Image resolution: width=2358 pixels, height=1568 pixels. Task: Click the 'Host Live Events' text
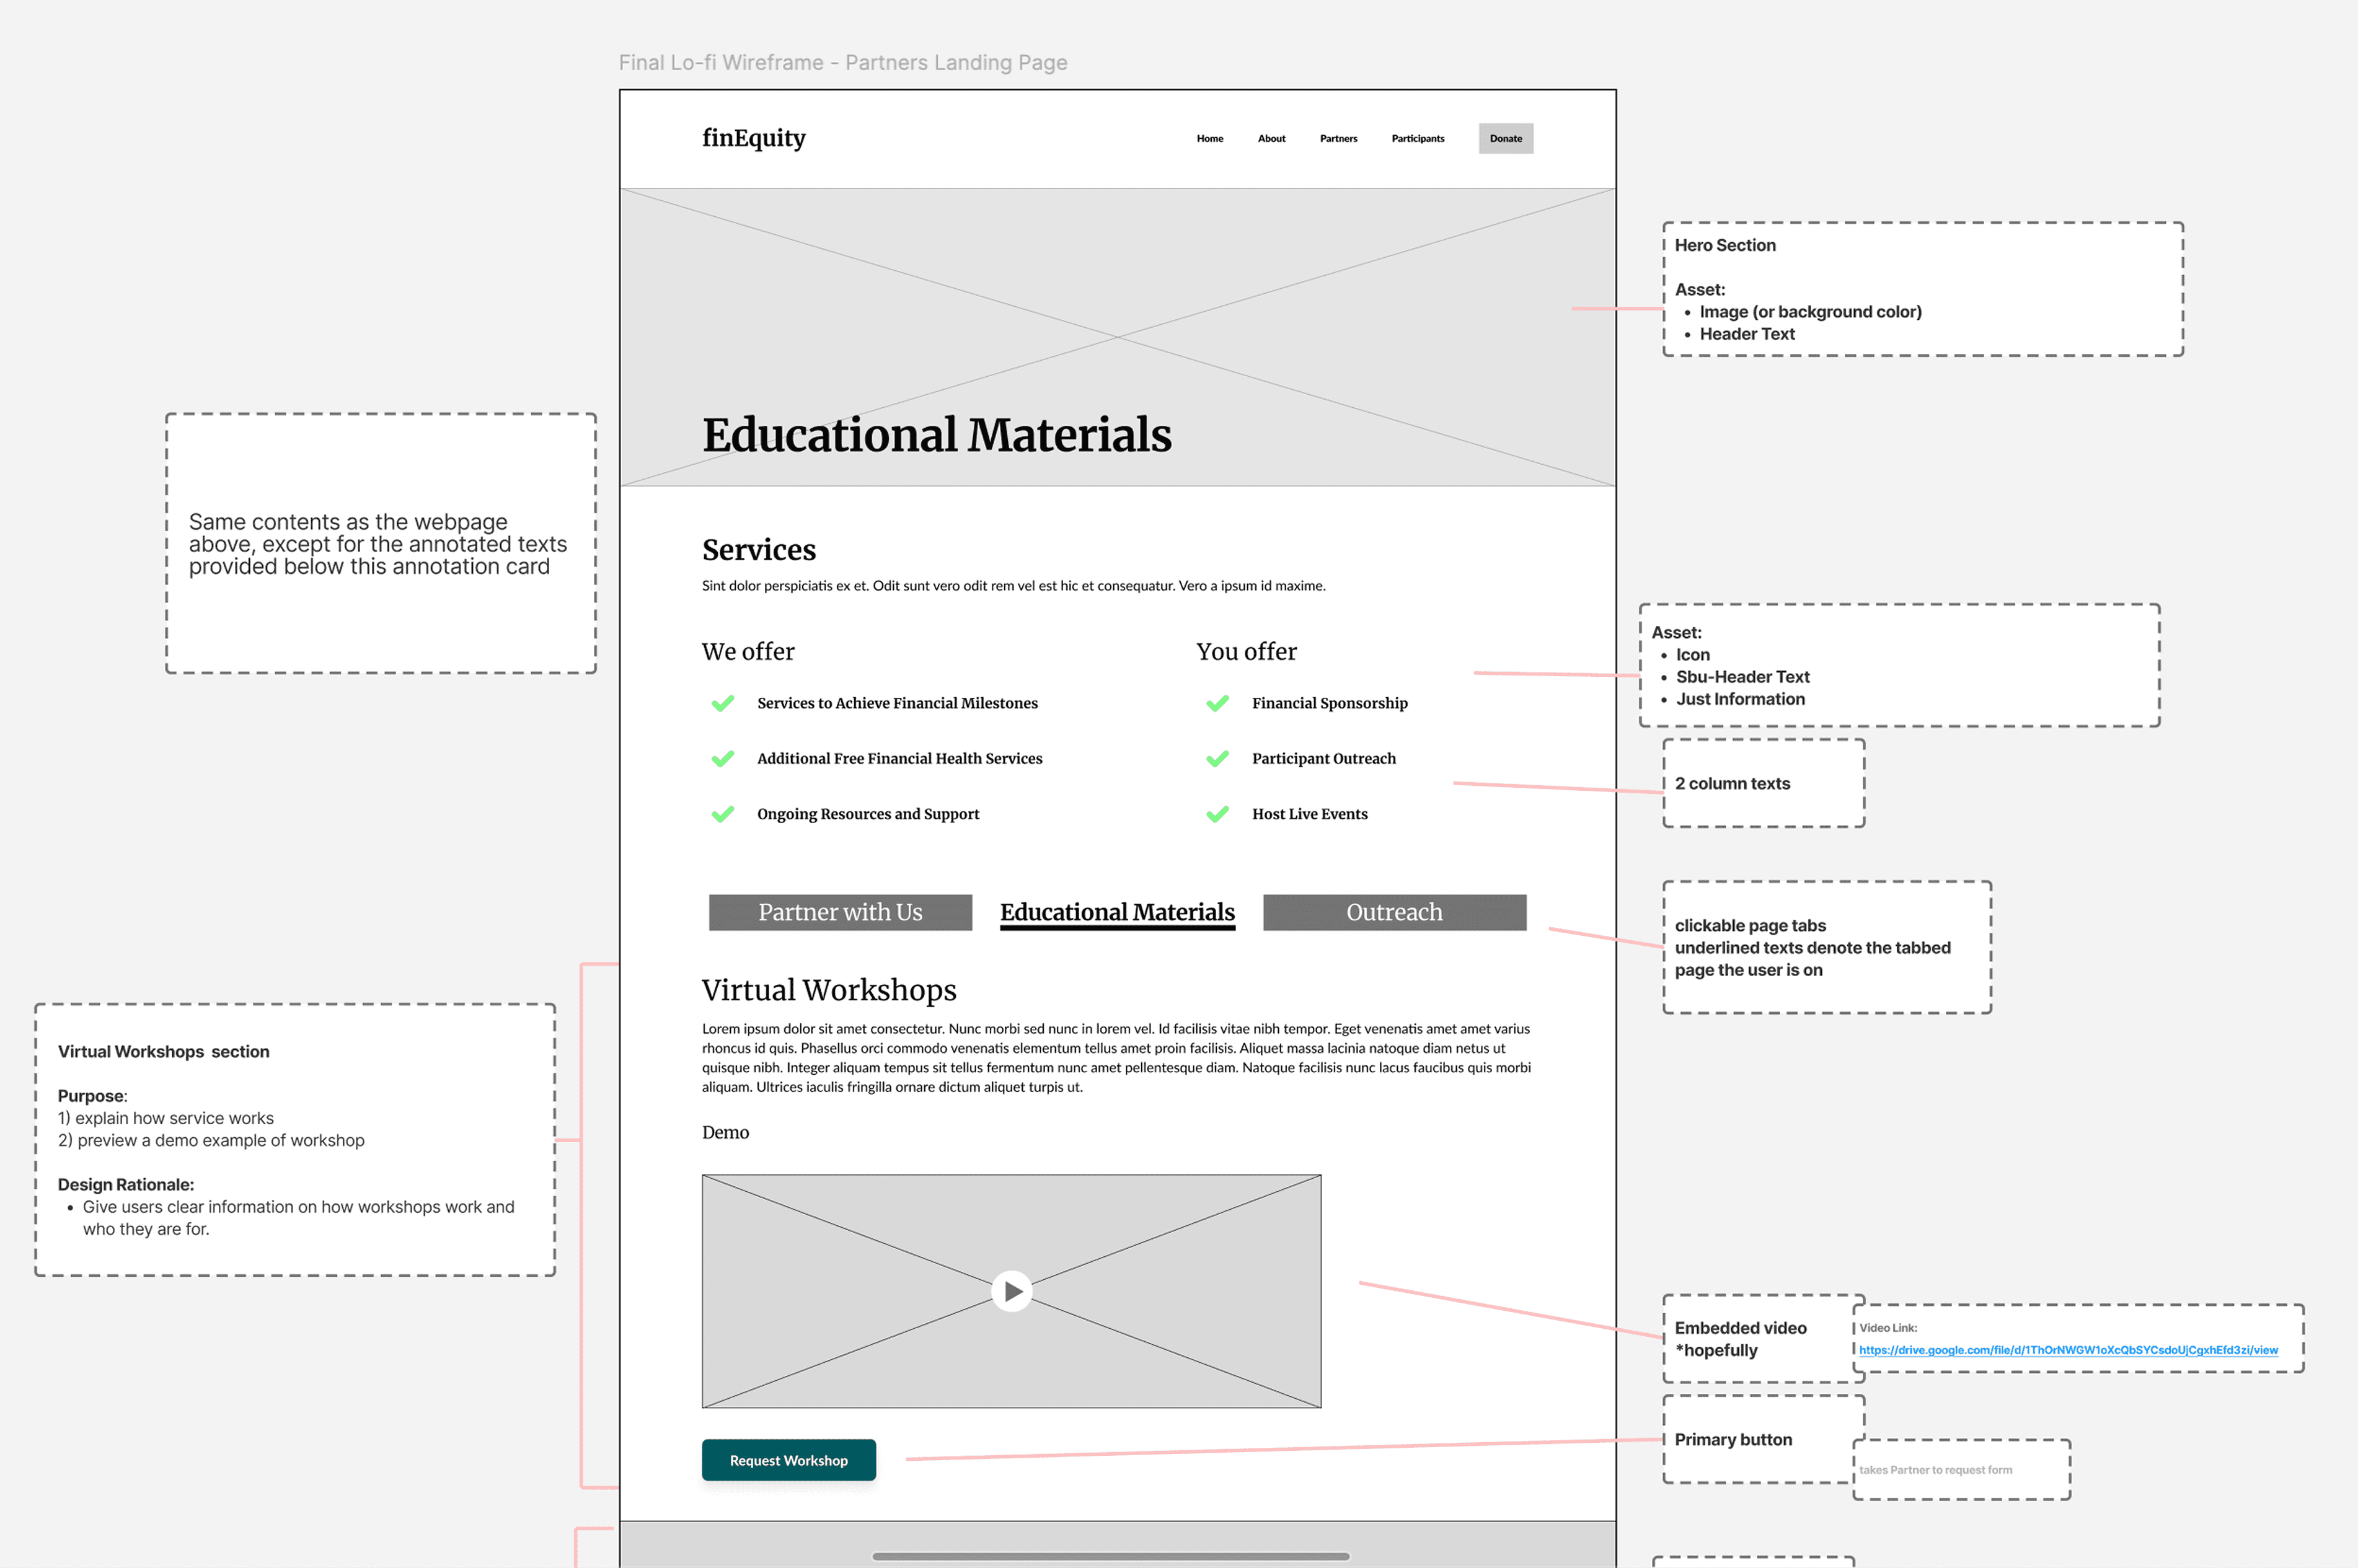click(x=1309, y=814)
